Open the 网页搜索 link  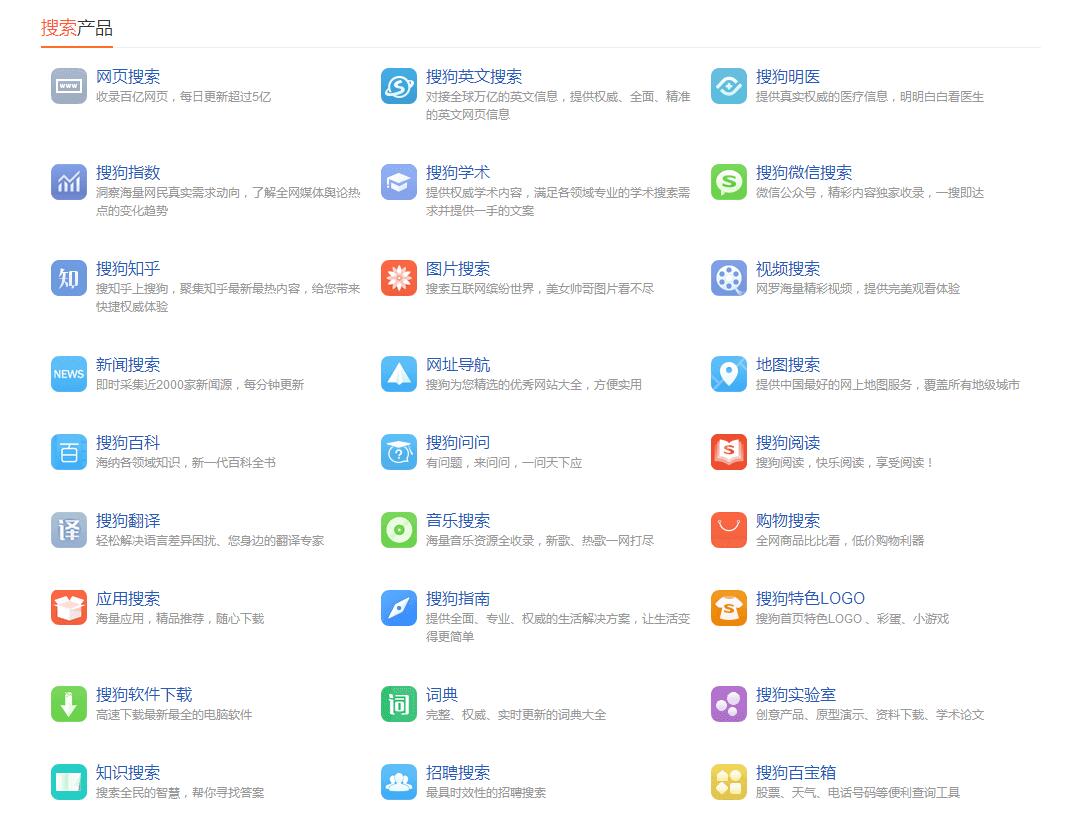click(128, 77)
